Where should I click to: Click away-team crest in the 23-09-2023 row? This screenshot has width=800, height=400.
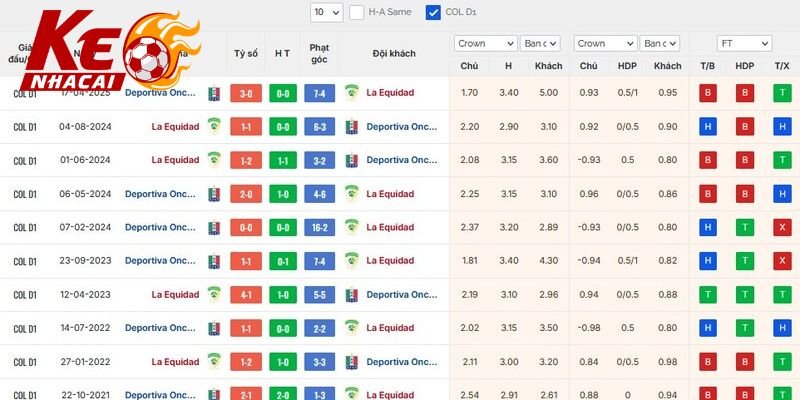(351, 261)
